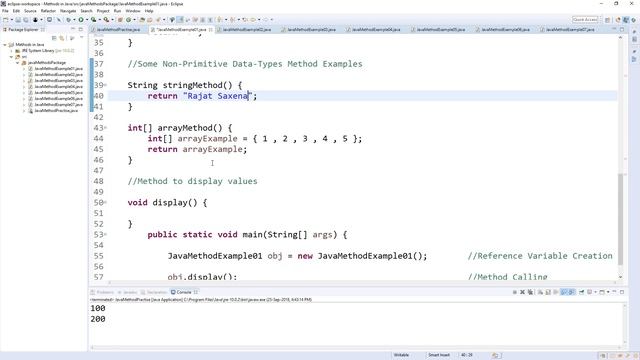The width and height of the screenshot is (640, 360).
Task: Click the External Tools run icon
Action: (x=106, y=20)
